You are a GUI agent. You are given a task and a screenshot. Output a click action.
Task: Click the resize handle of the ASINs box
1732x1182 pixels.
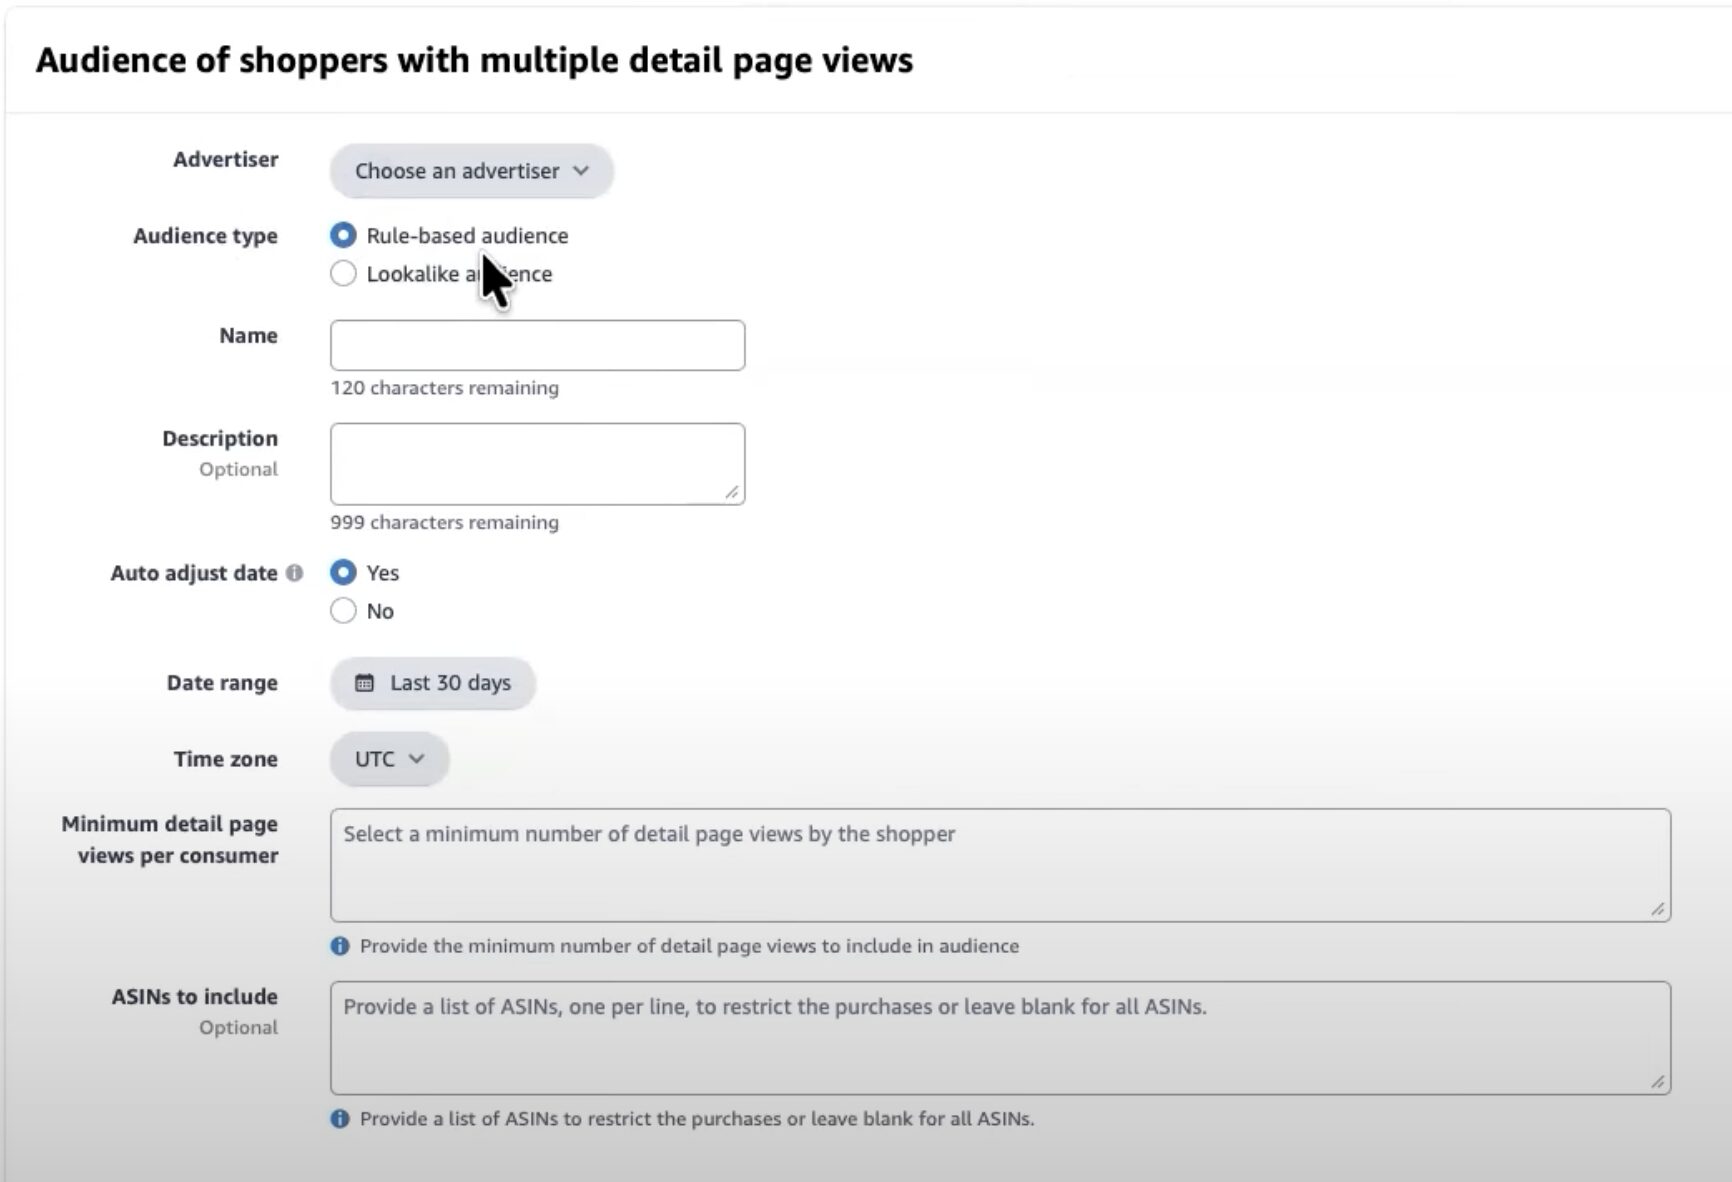[x=1657, y=1081]
